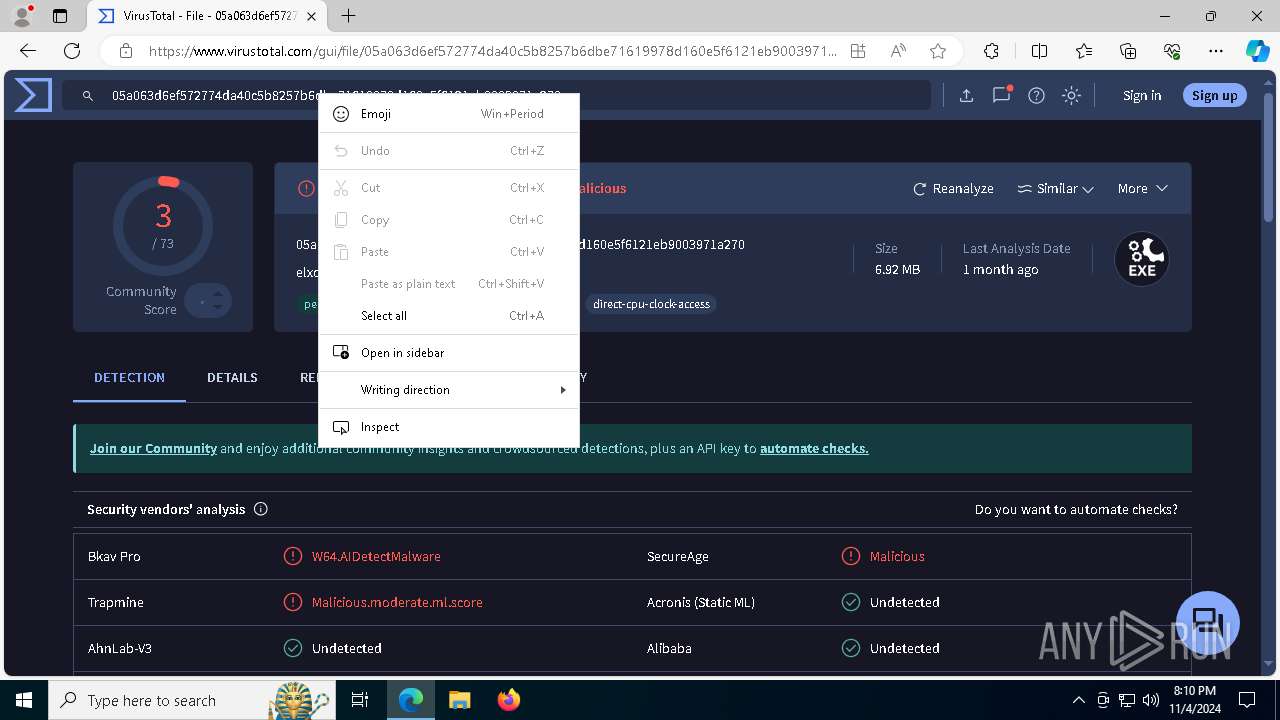The width and height of the screenshot is (1280, 720).
Task: Click the volume icon in system tray
Action: pyautogui.click(x=1151, y=700)
